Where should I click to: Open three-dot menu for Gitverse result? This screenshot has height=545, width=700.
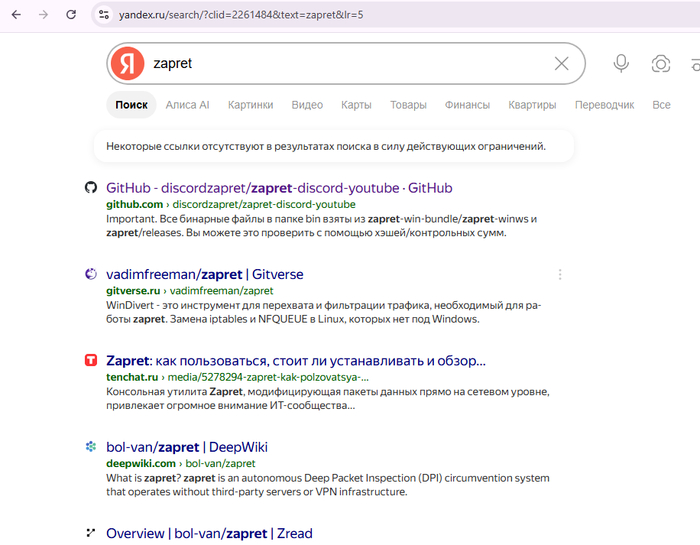coord(560,275)
